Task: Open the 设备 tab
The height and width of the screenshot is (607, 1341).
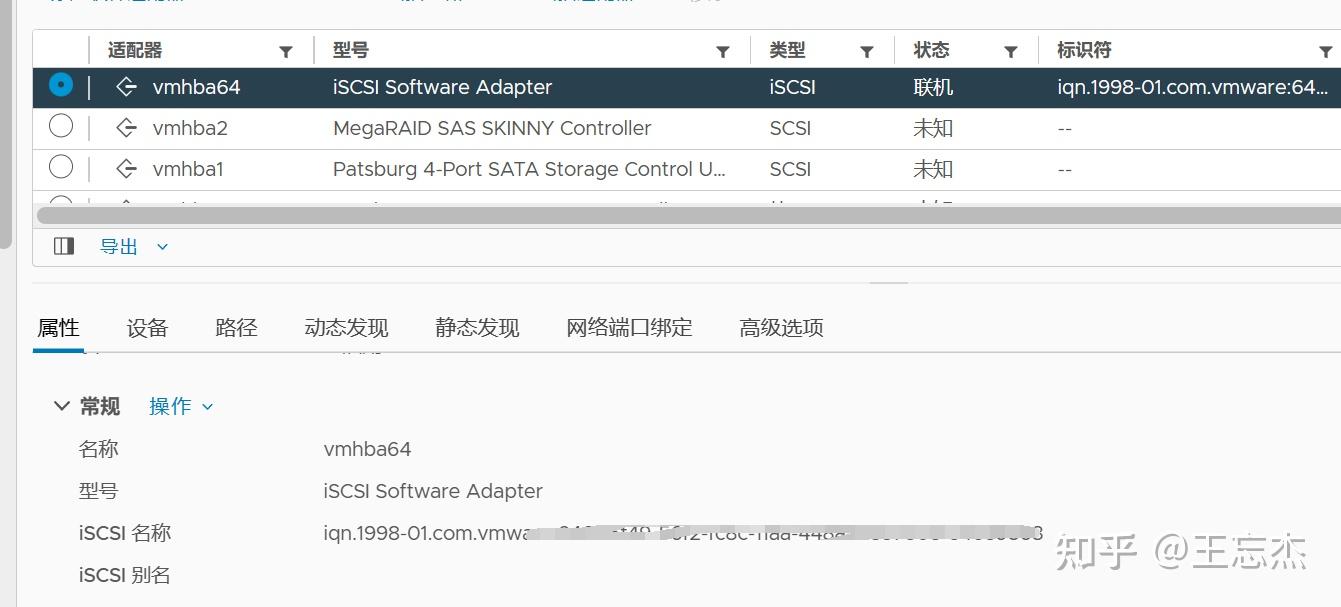Action: click(146, 327)
